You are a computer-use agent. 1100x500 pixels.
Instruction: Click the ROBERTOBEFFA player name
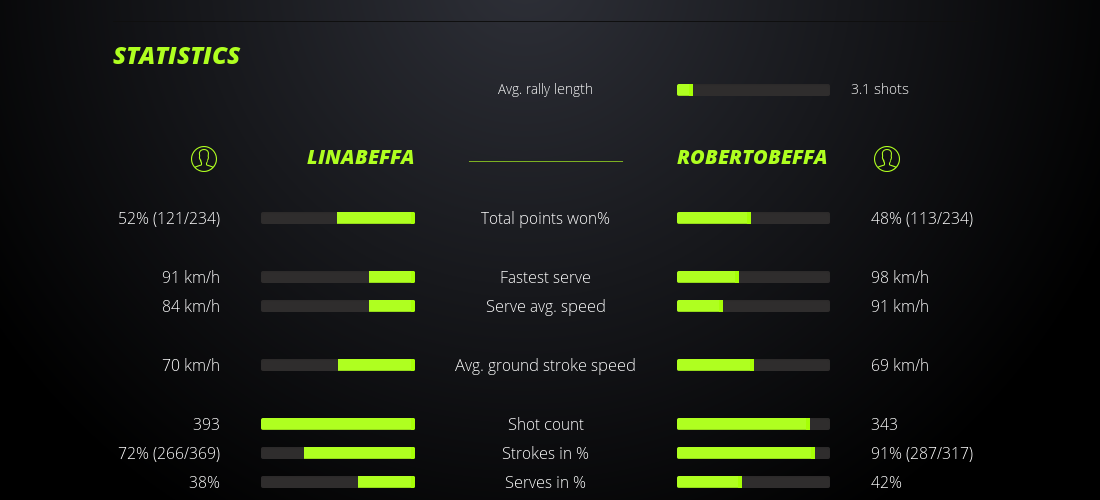click(x=752, y=158)
